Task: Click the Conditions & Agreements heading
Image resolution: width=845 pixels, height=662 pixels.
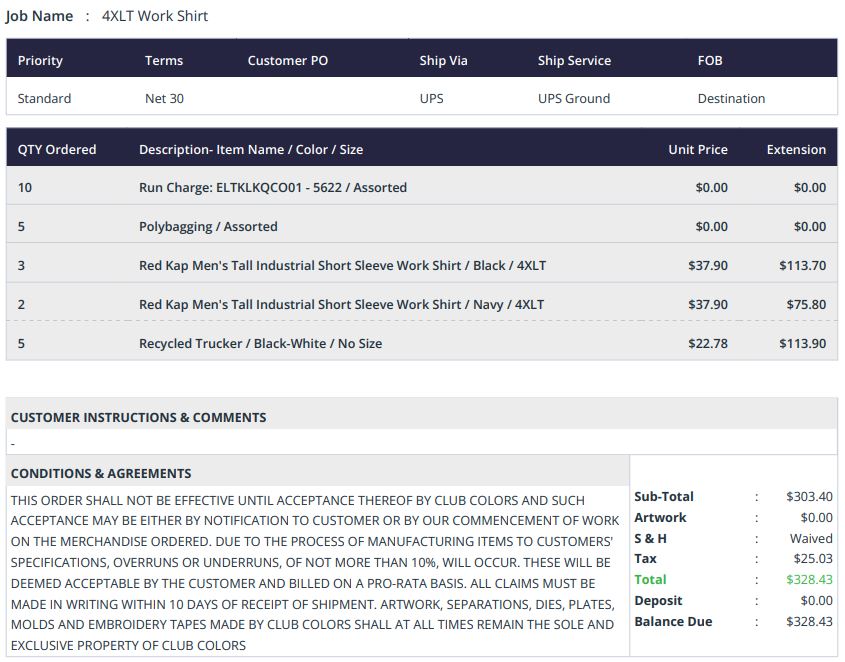Action: [101, 474]
